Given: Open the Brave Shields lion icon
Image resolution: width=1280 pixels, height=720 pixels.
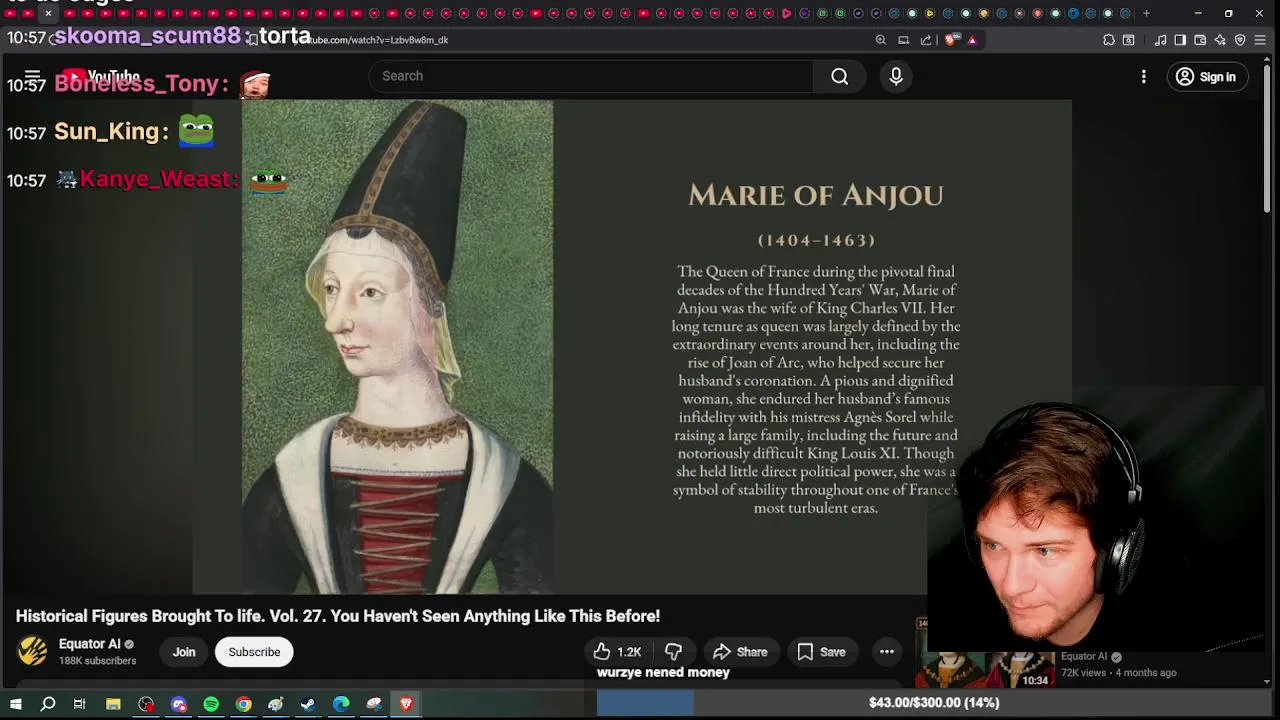Looking at the screenshot, I should point(952,40).
